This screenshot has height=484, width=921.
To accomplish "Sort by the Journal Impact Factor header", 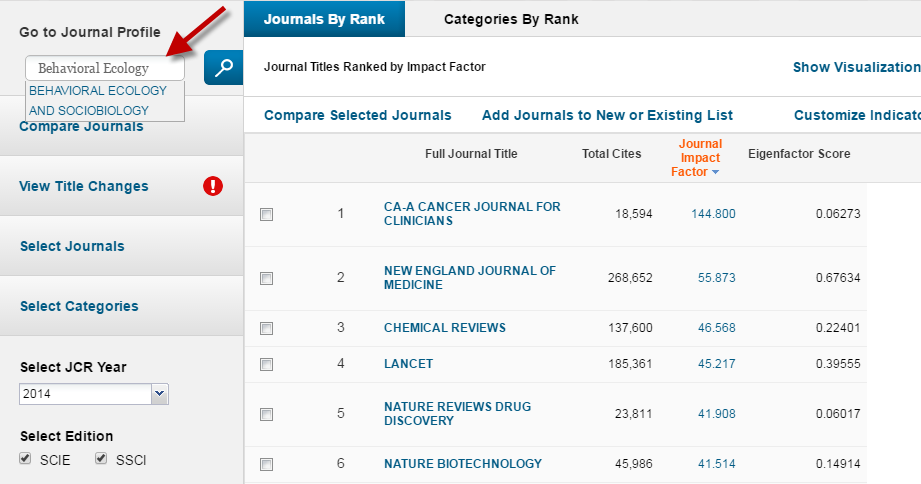I will (x=697, y=157).
